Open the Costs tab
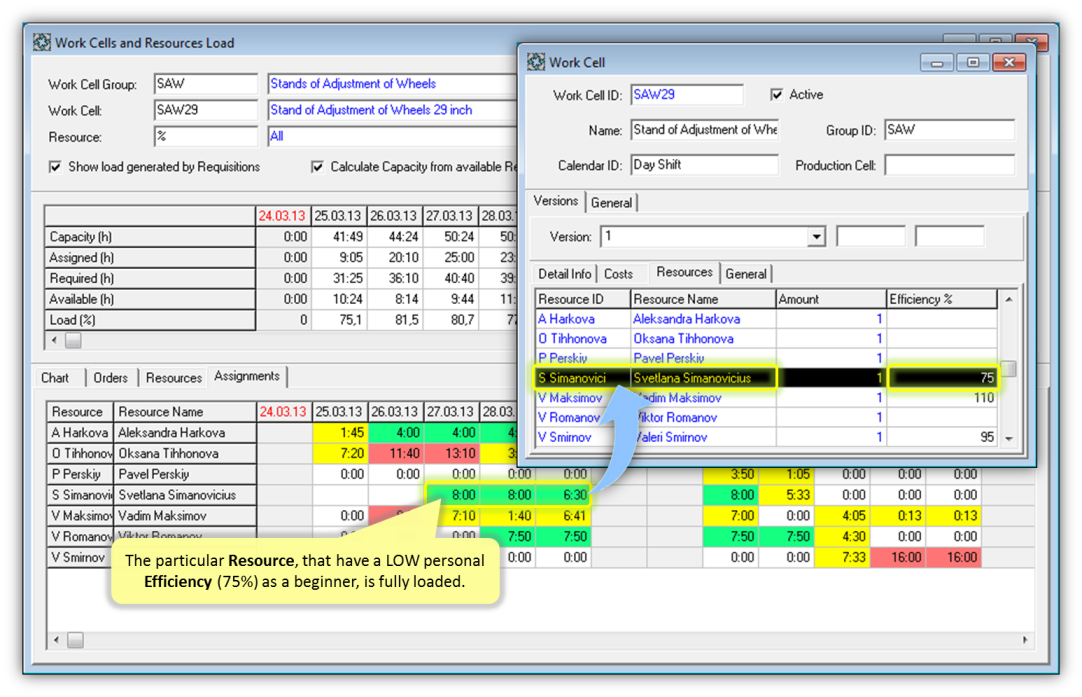1082x697 pixels. 618,274
